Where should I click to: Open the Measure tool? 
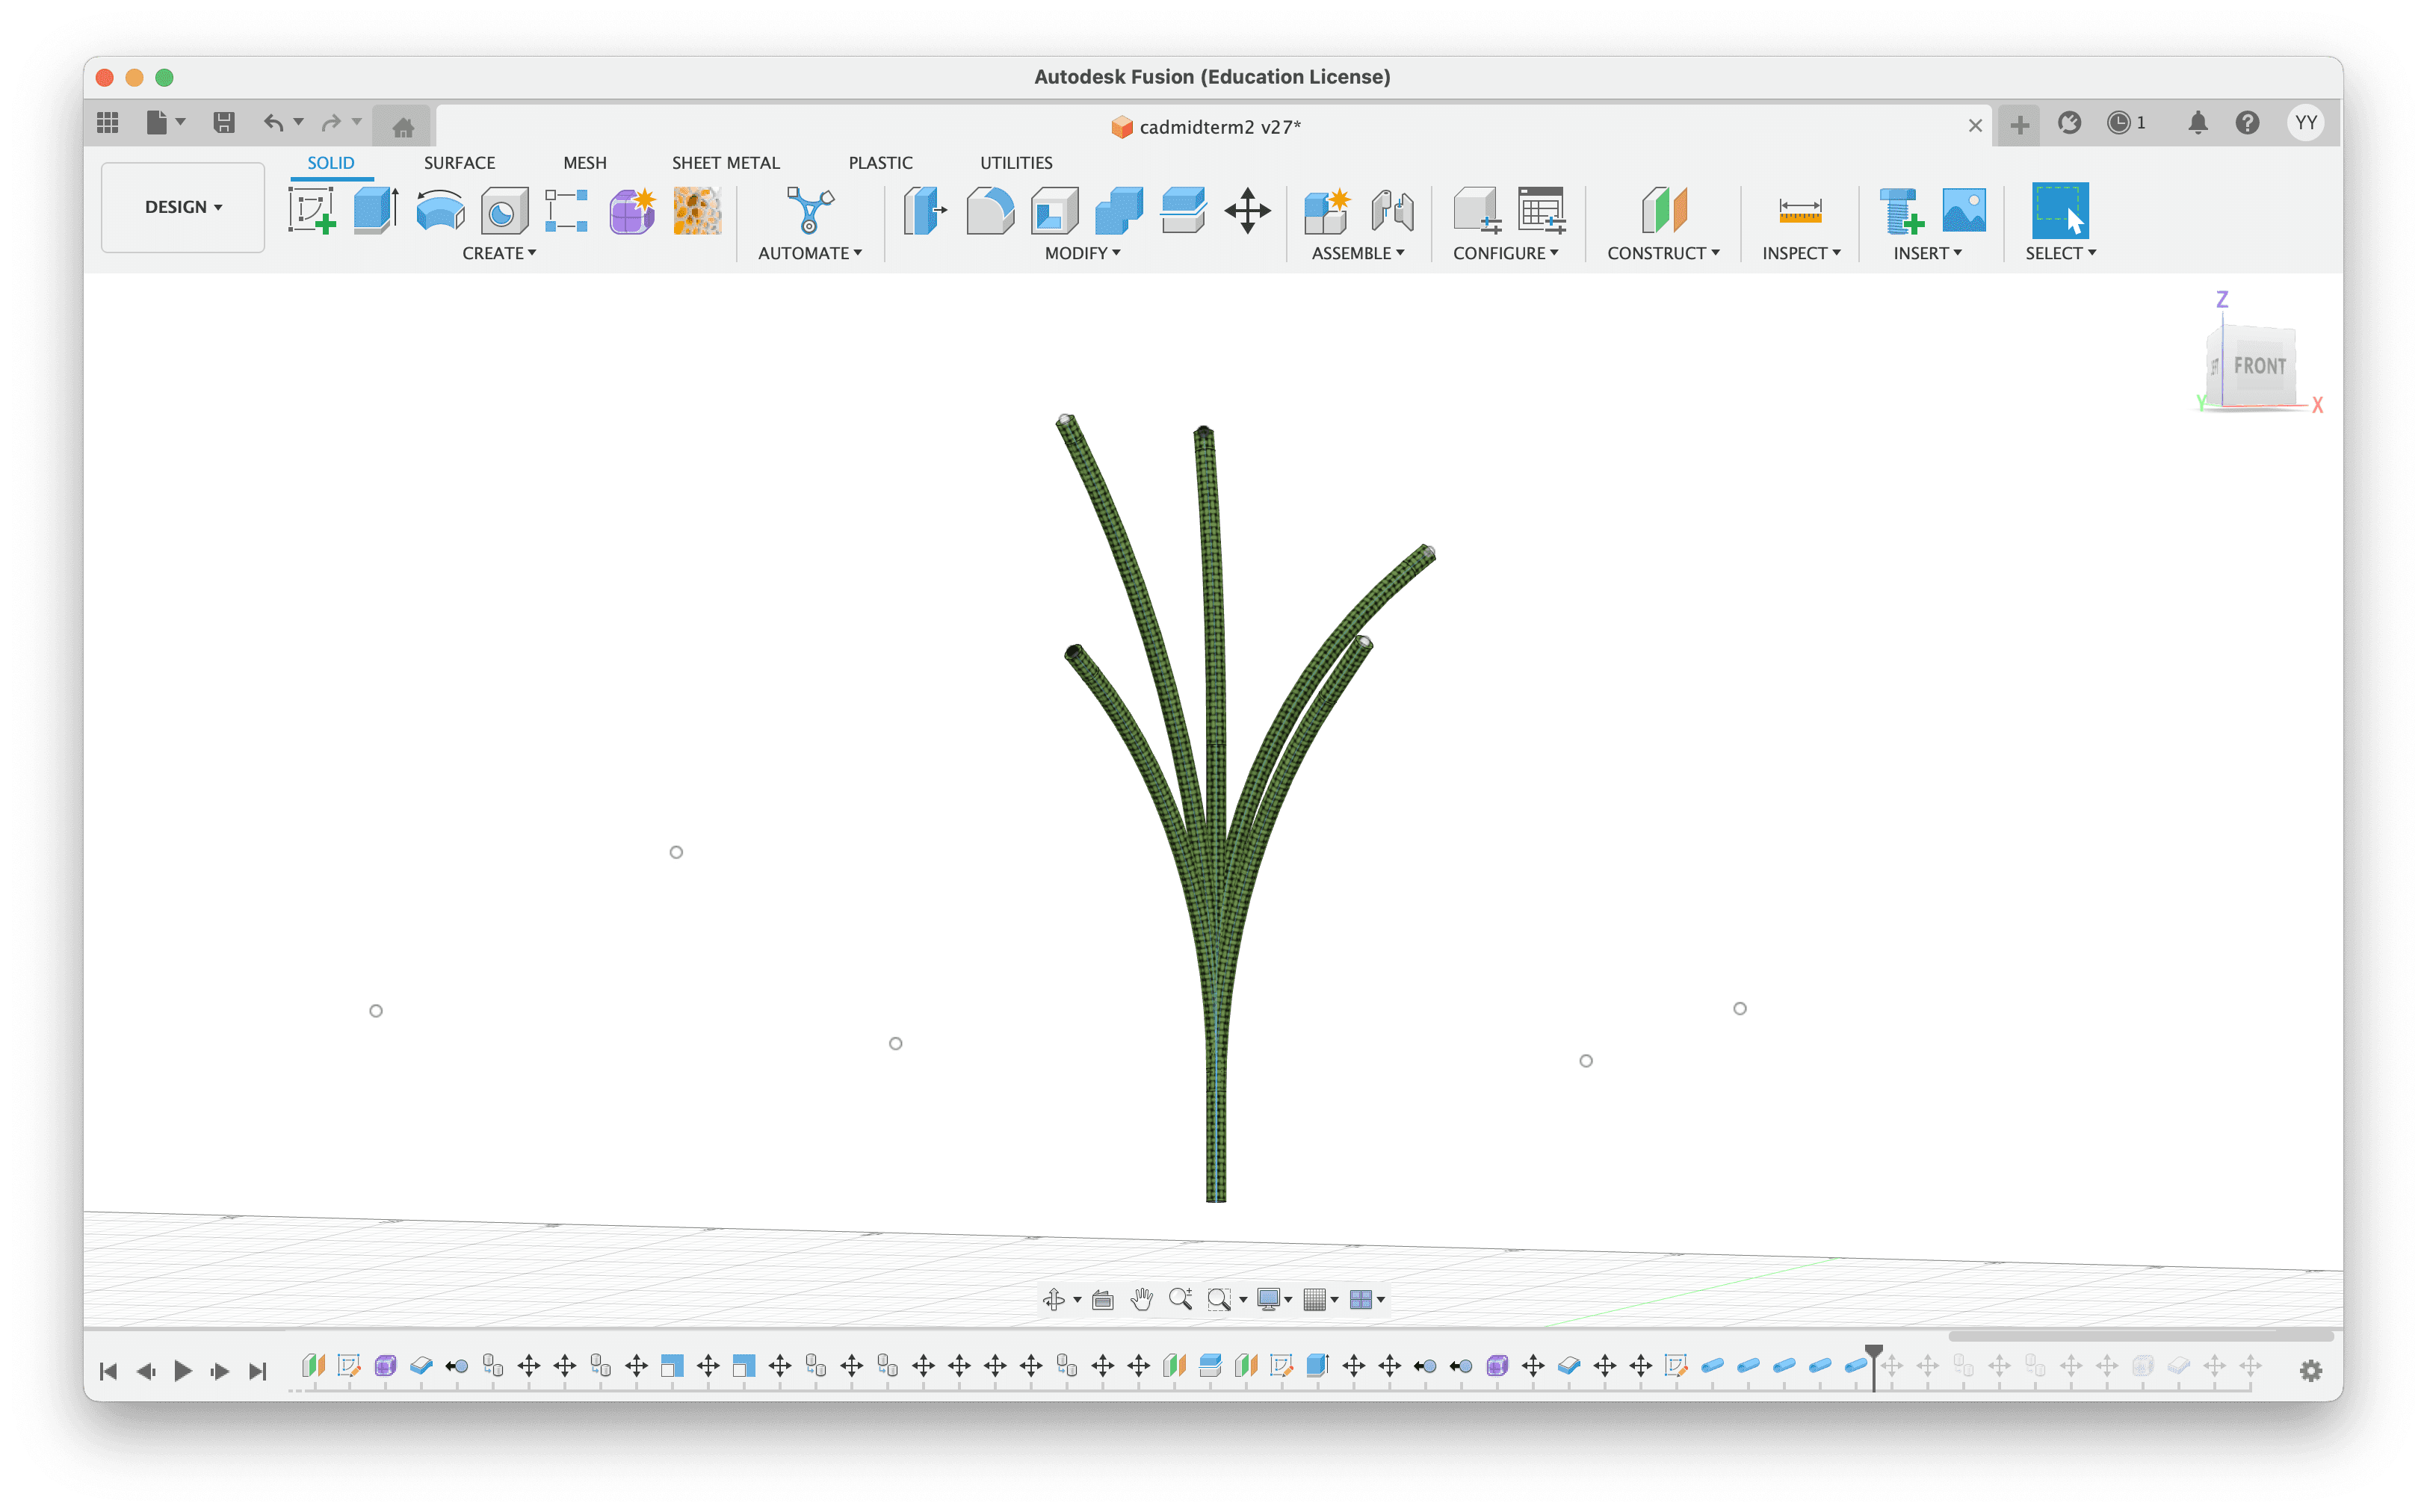[1799, 210]
